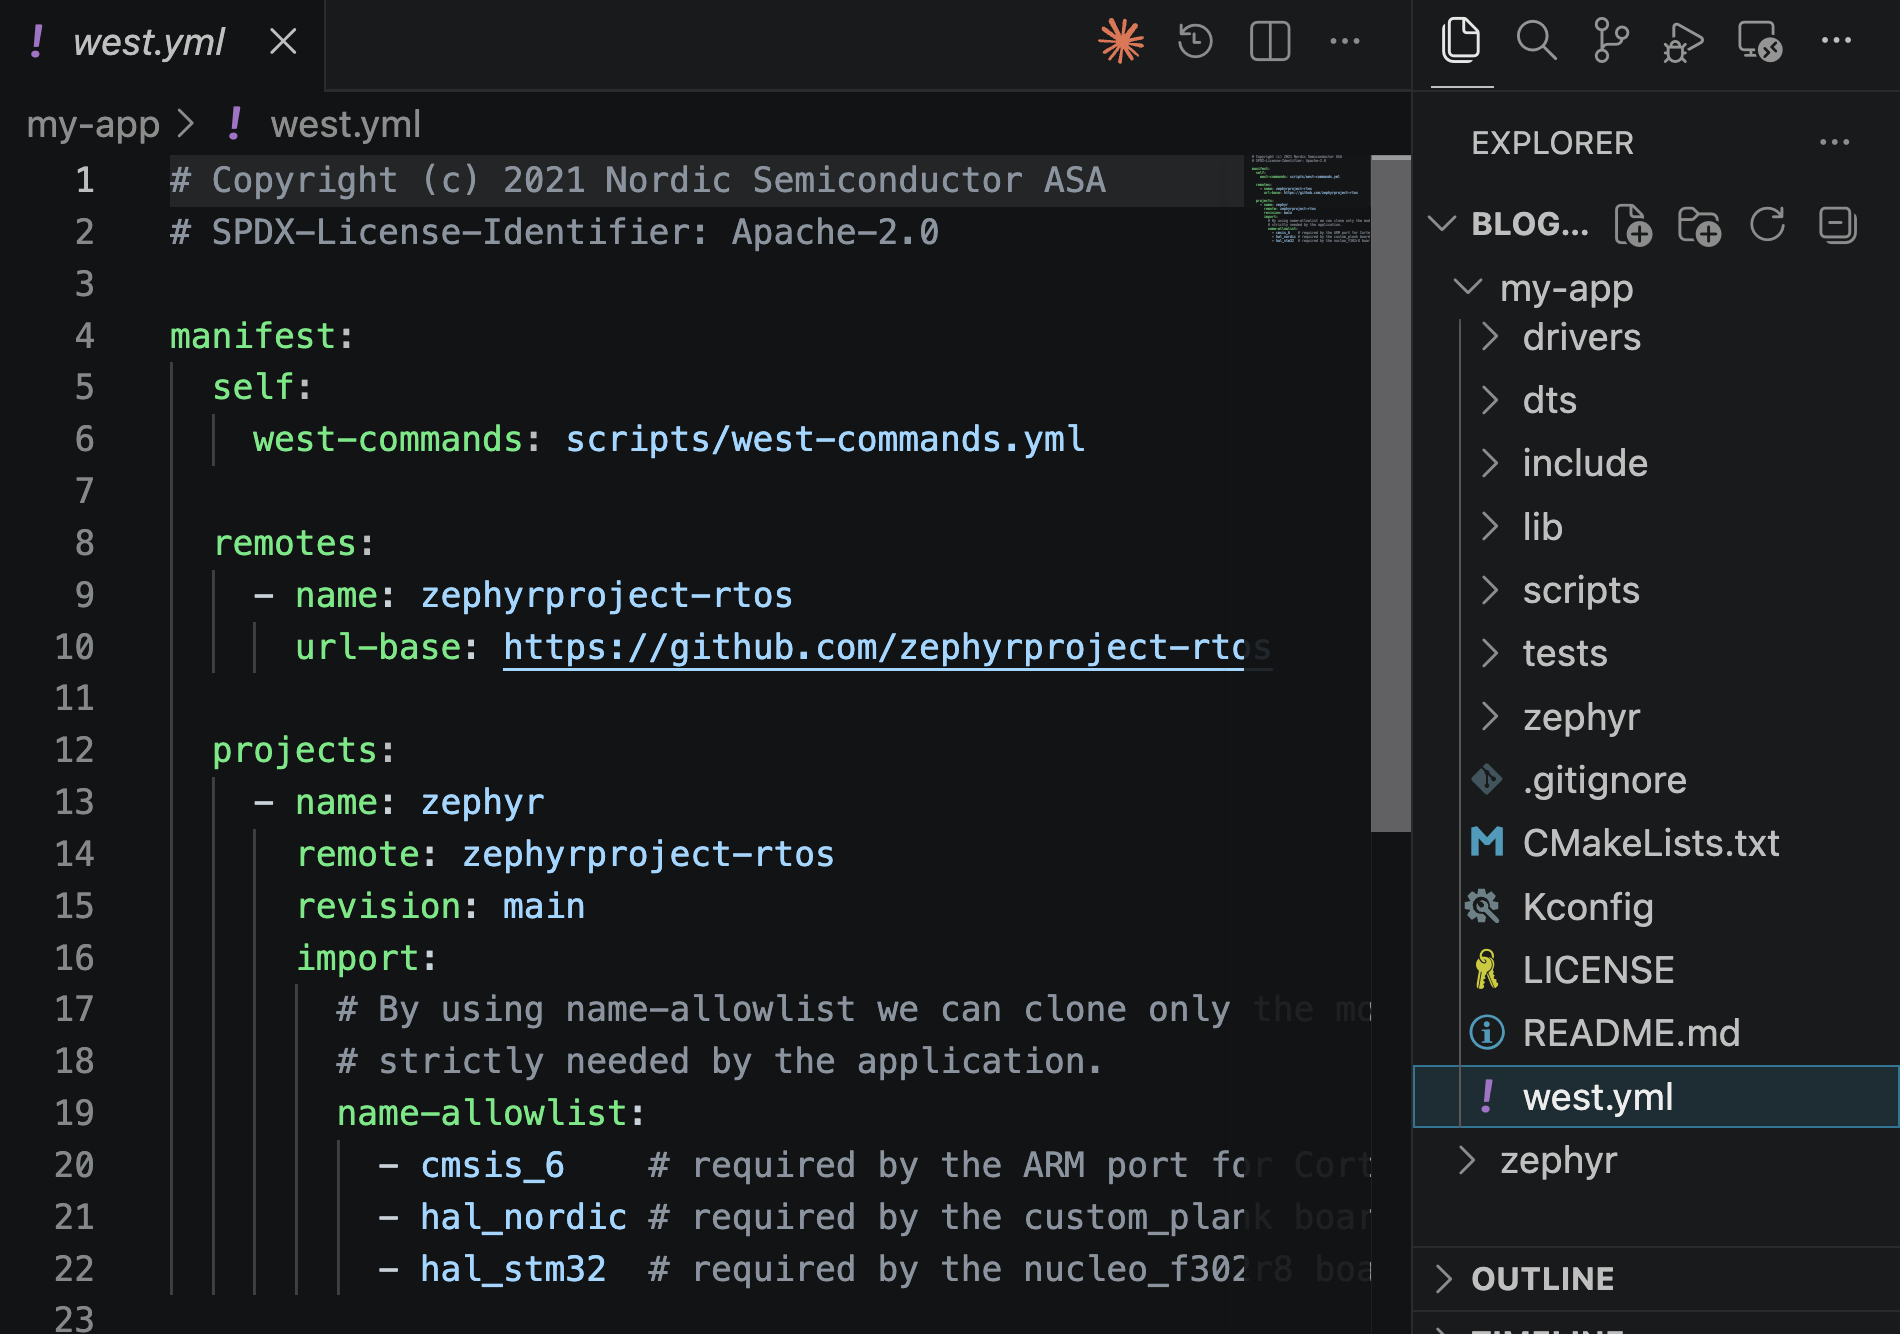
Task: Click line number 12 in the gutter
Action: point(74,750)
